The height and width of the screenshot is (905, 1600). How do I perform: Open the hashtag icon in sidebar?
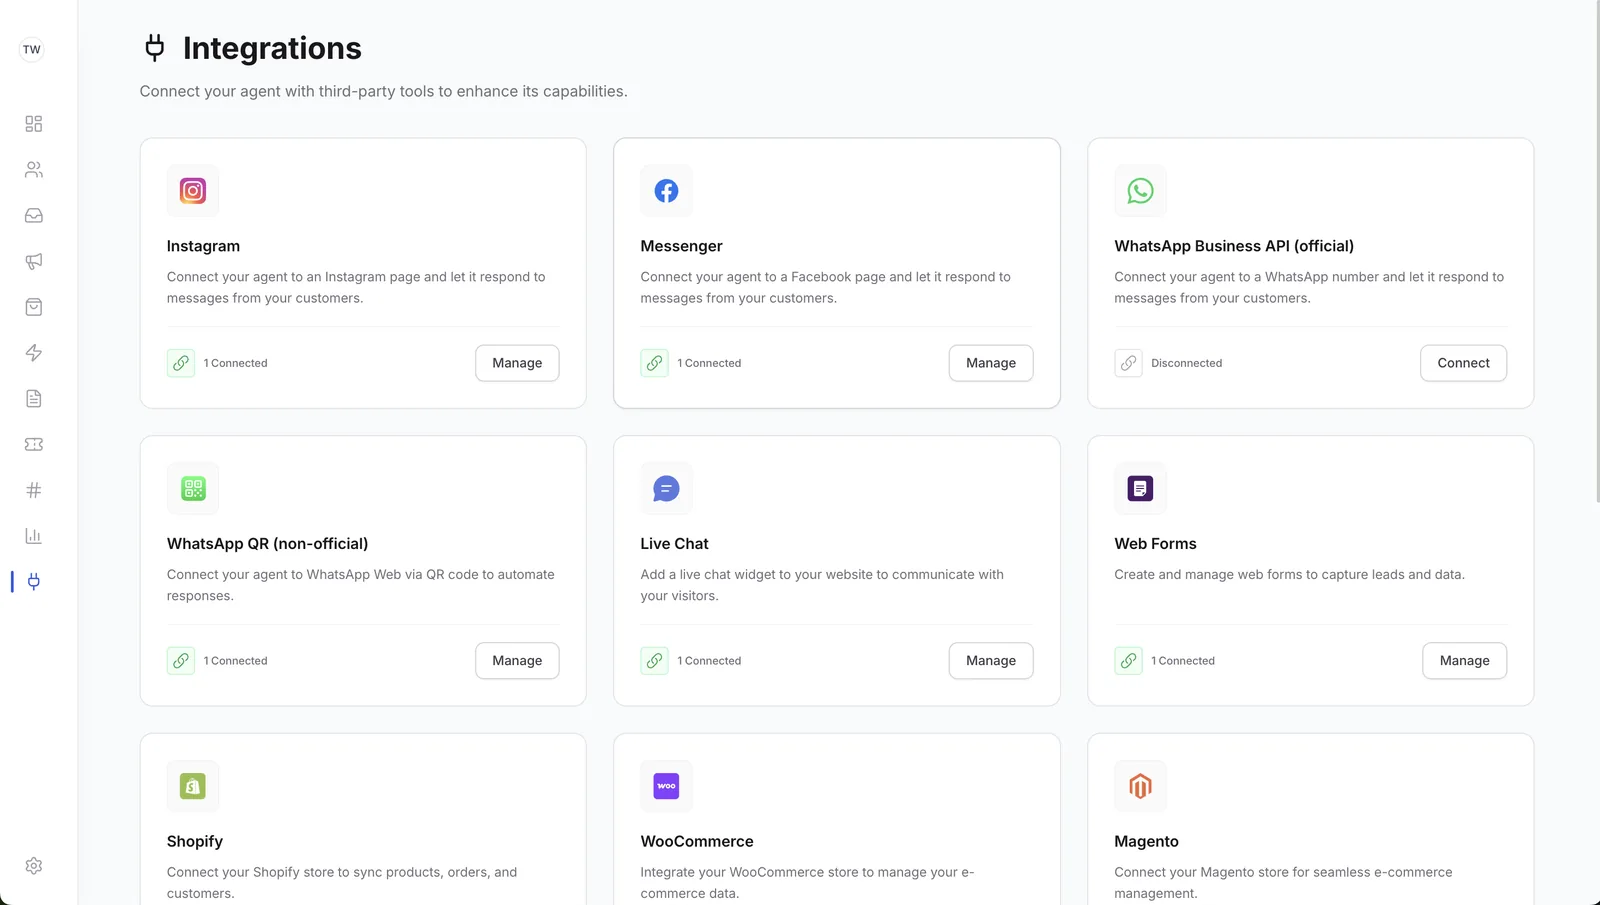(x=33, y=490)
